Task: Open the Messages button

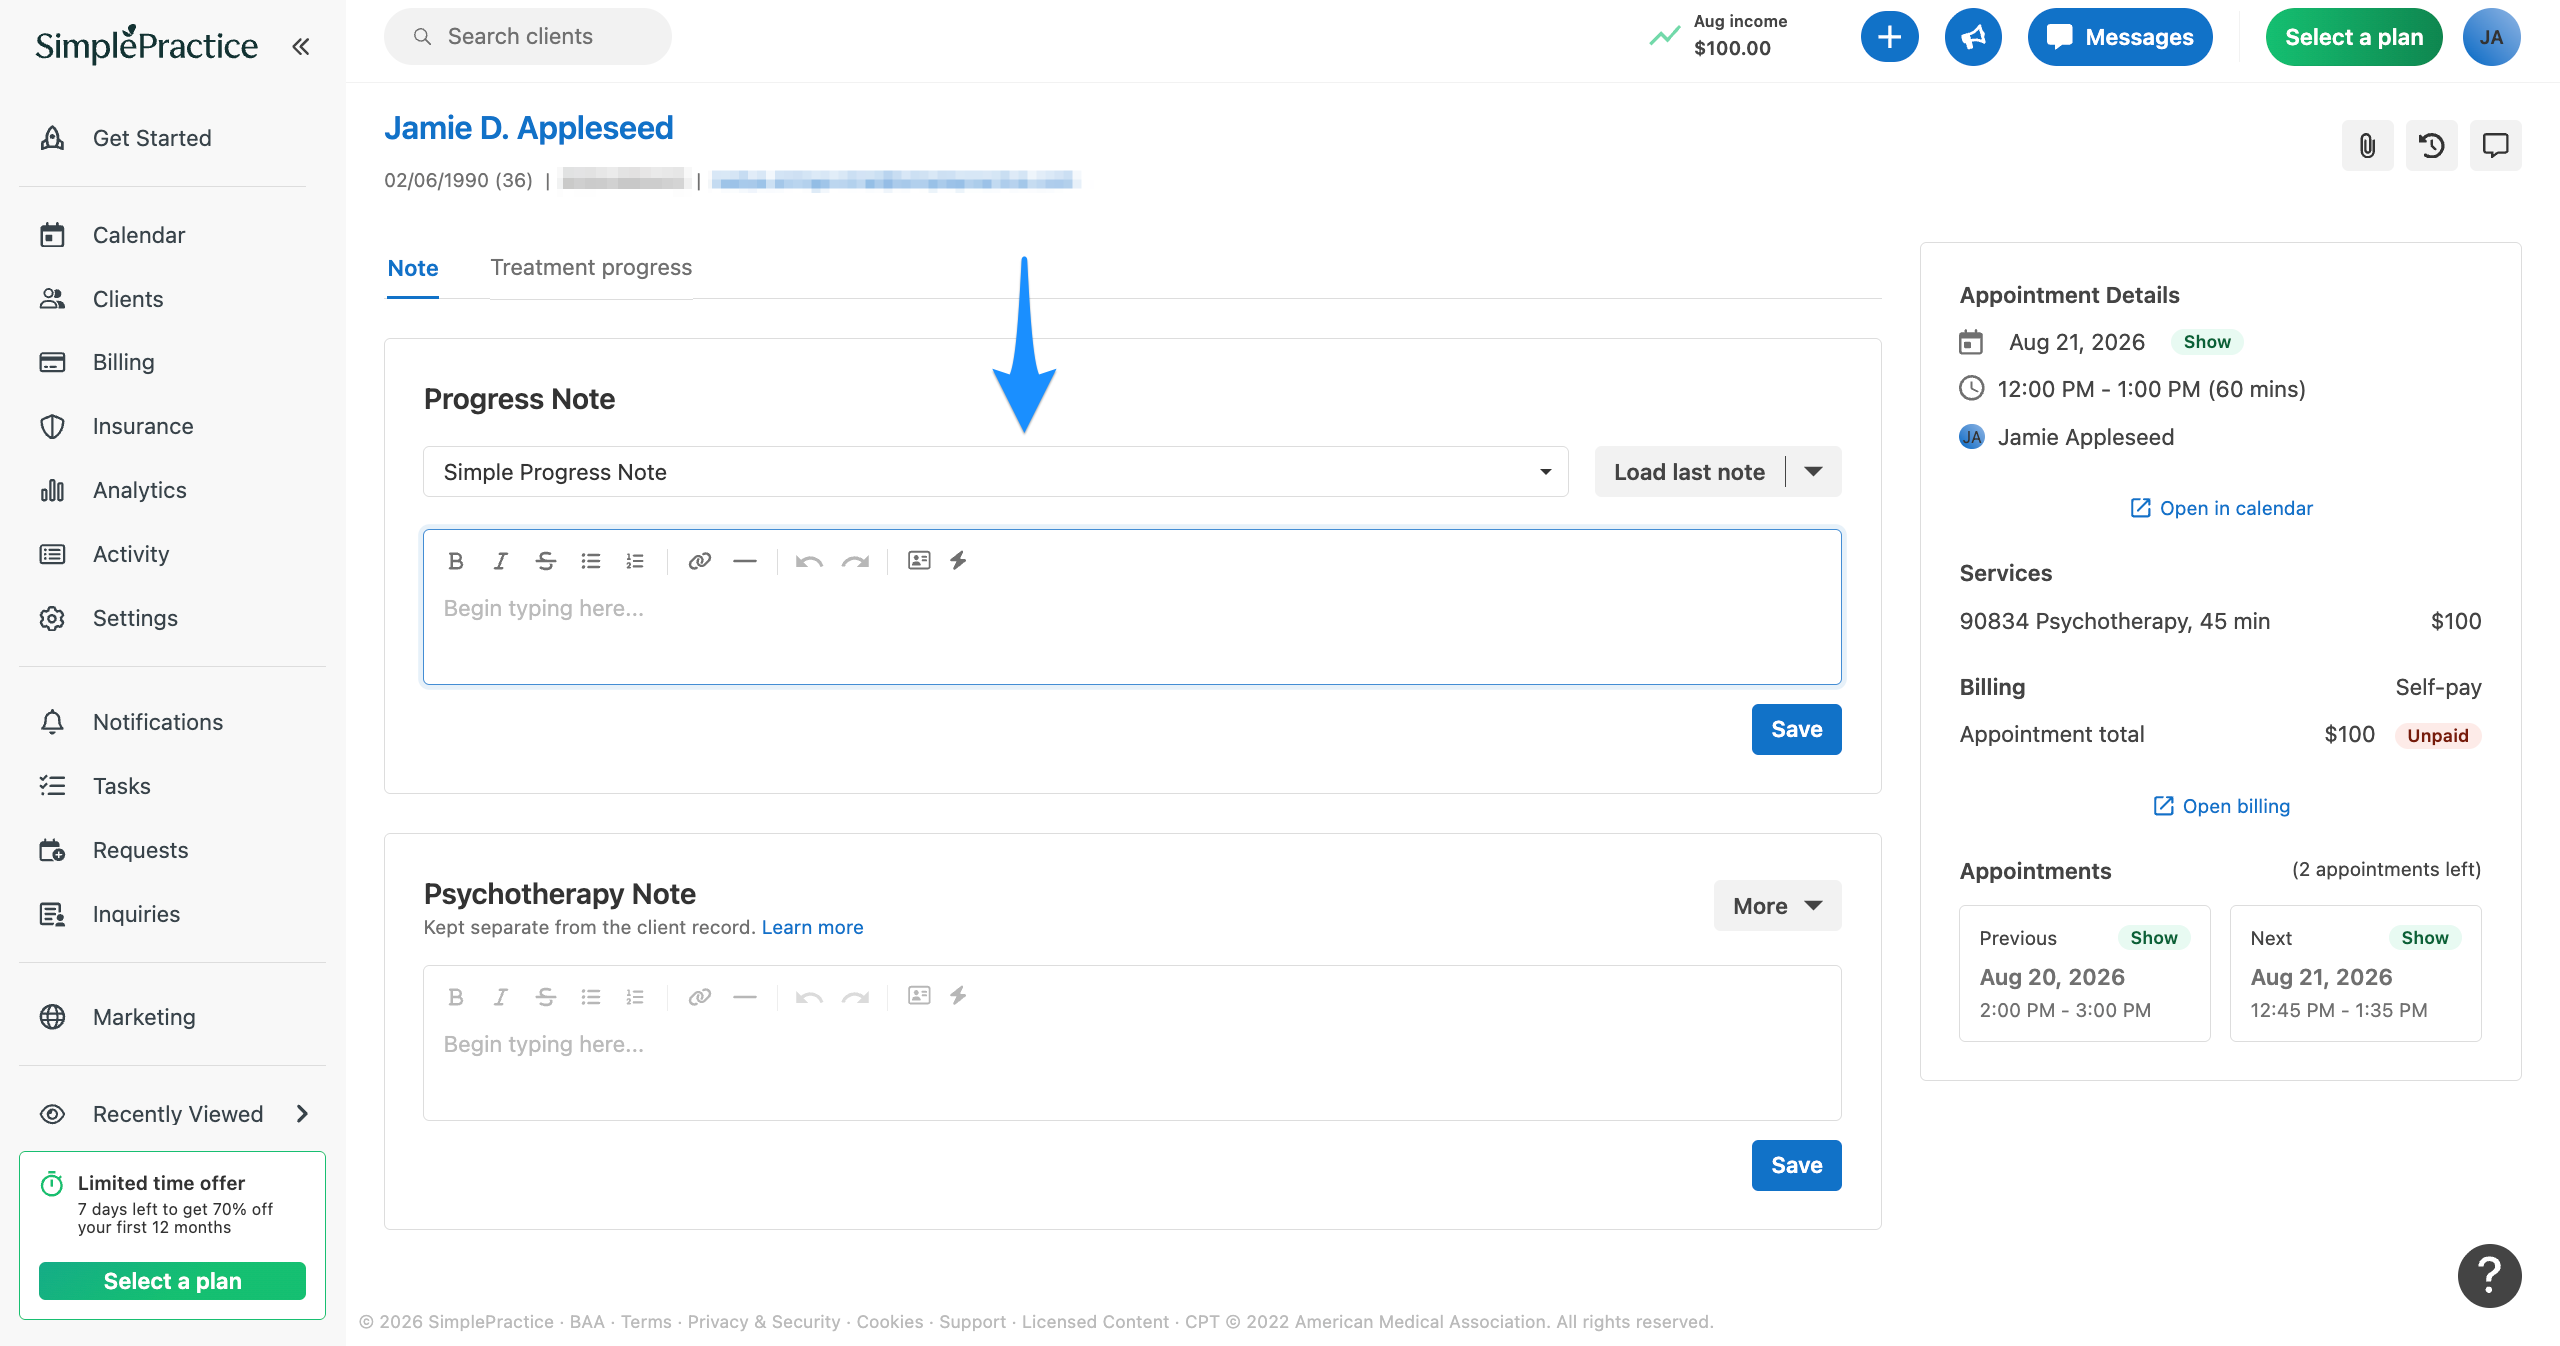Action: (x=2120, y=37)
